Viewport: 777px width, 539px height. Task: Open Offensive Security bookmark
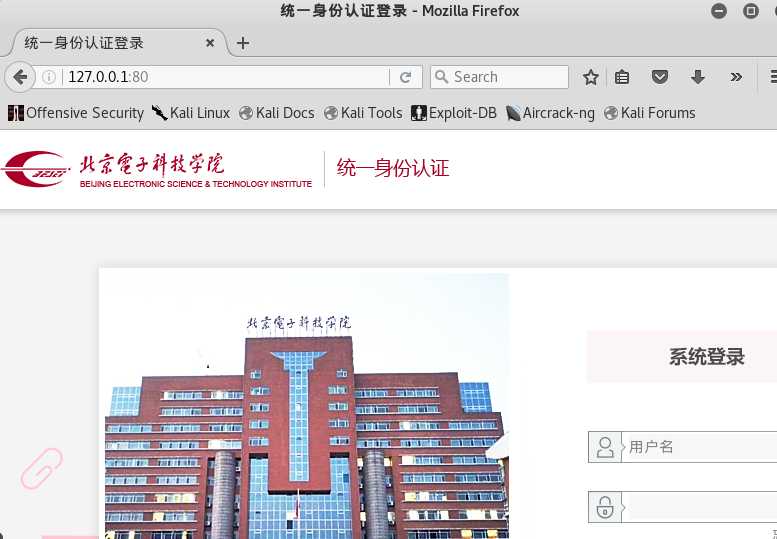click(x=75, y=113)
